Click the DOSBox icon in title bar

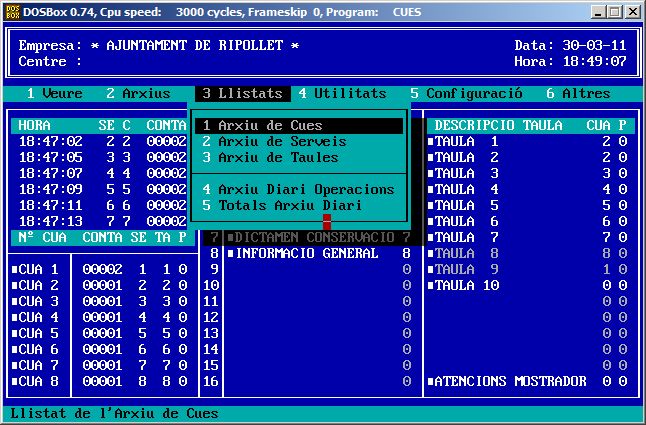pyautogui.click(x=14, y=12)
